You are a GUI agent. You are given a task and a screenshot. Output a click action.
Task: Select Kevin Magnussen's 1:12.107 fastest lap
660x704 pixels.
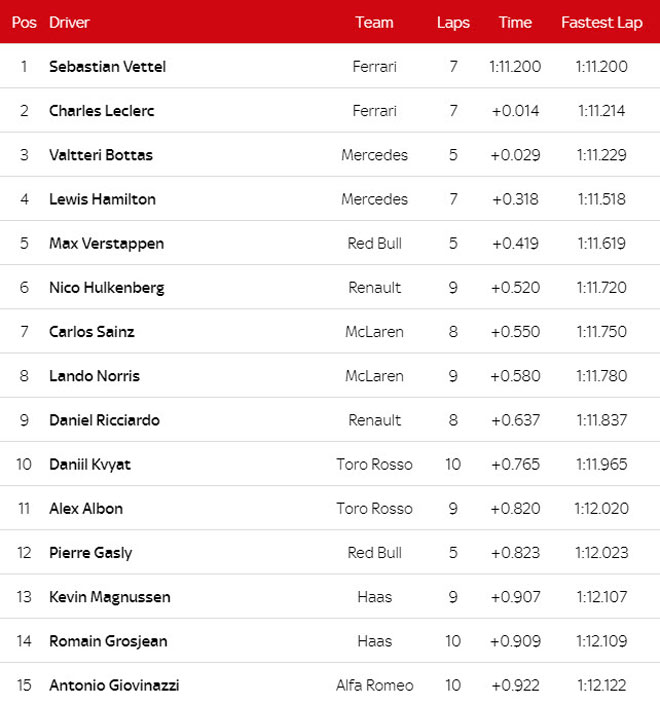[601, 597]
